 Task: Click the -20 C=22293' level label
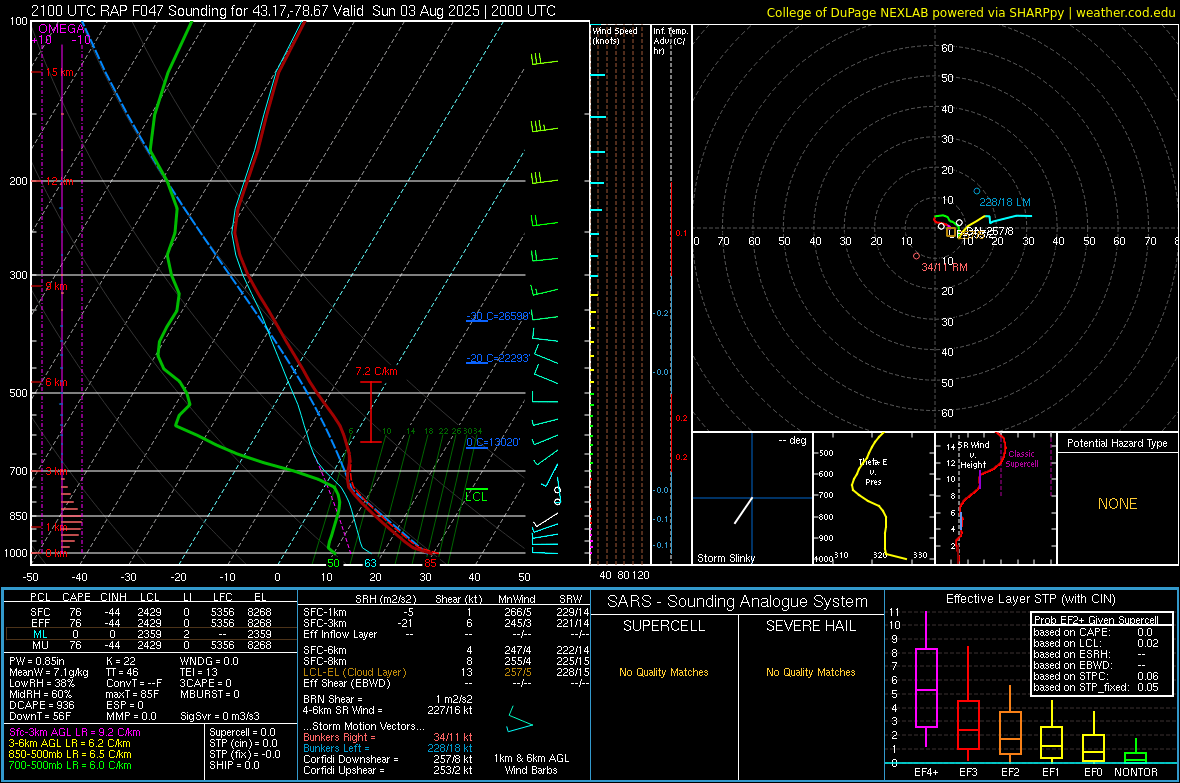click(497, 358)
